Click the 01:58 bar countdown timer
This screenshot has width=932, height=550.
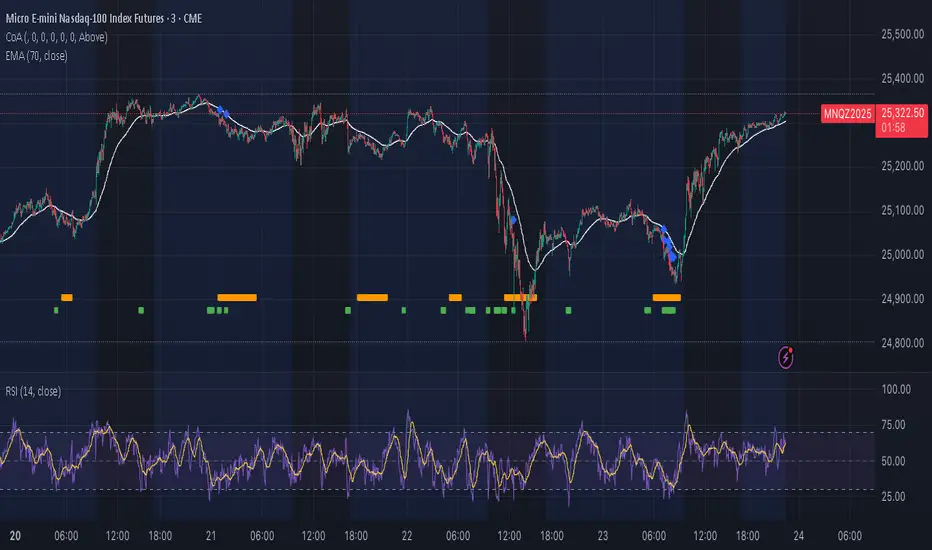(x=893, y=128)
